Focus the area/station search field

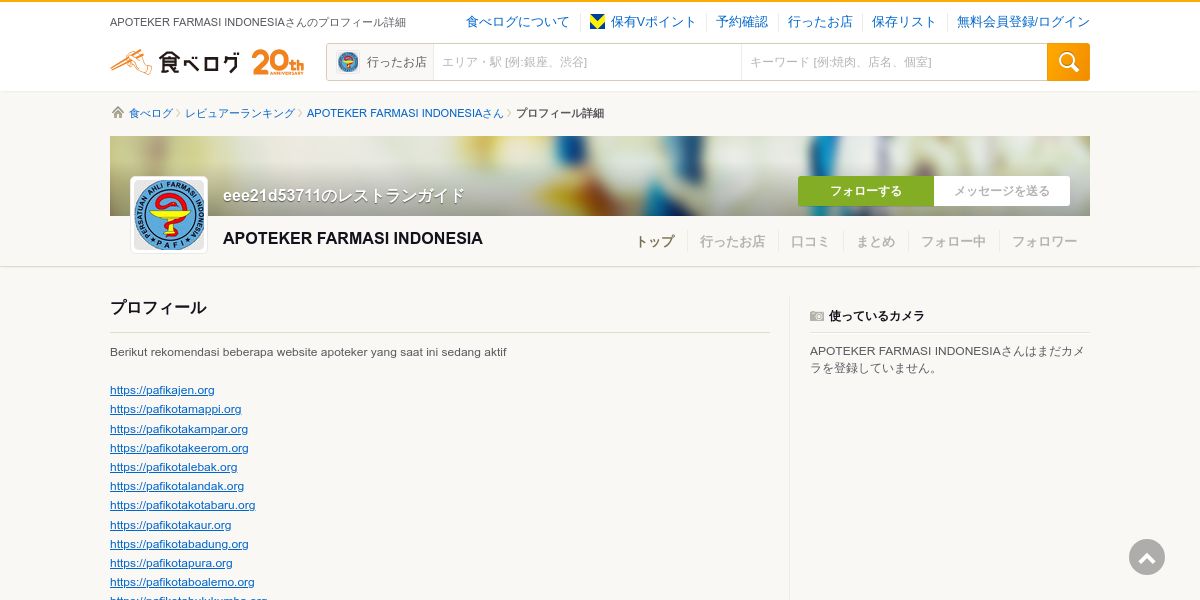click(x=587, y=62)
